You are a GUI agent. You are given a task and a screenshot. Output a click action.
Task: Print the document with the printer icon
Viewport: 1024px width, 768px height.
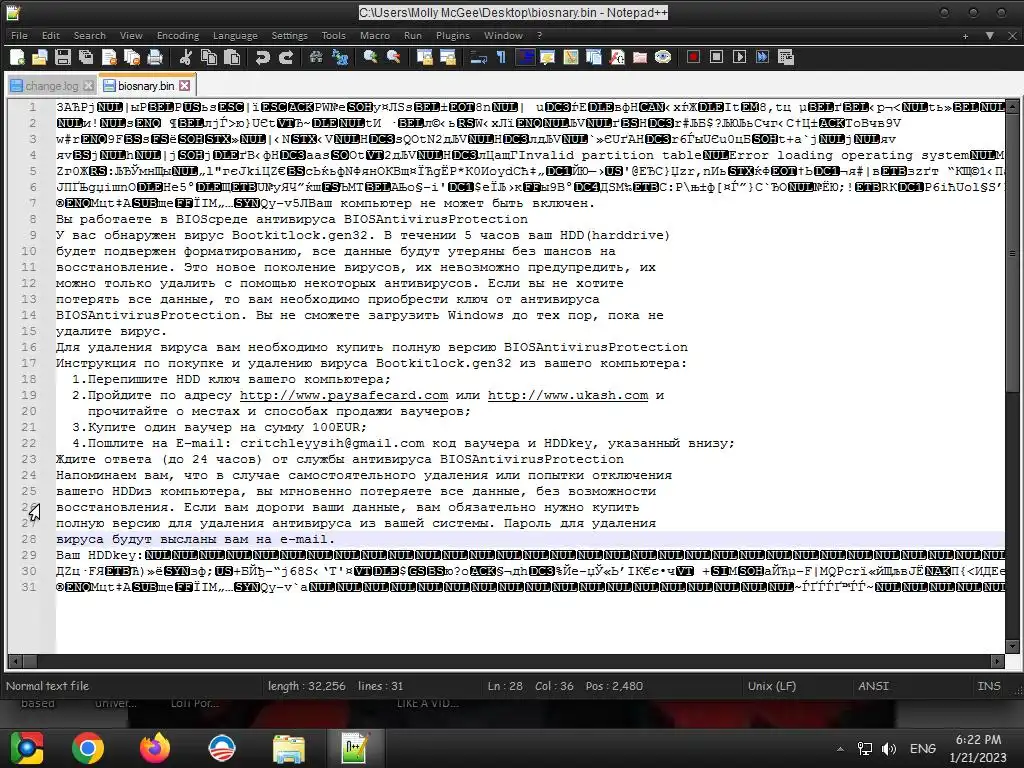155,57
